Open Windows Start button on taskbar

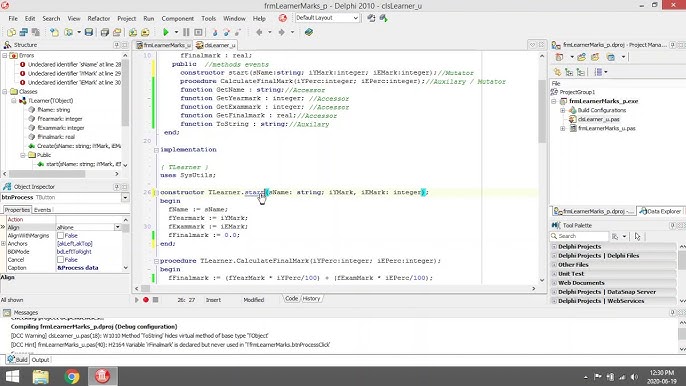tap(12, 376)
